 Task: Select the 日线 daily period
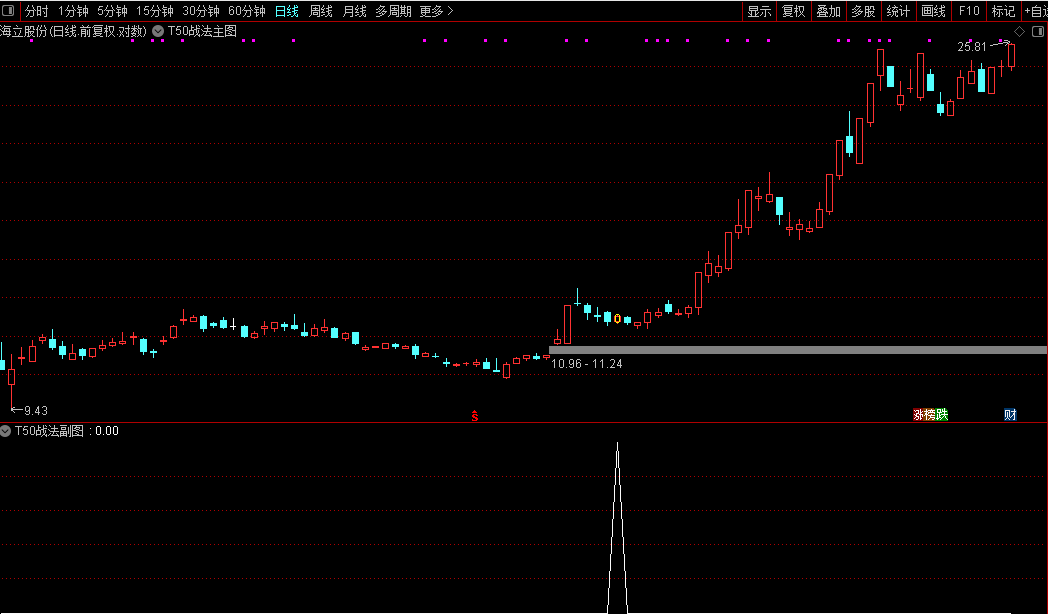click(x=287, y=11)
